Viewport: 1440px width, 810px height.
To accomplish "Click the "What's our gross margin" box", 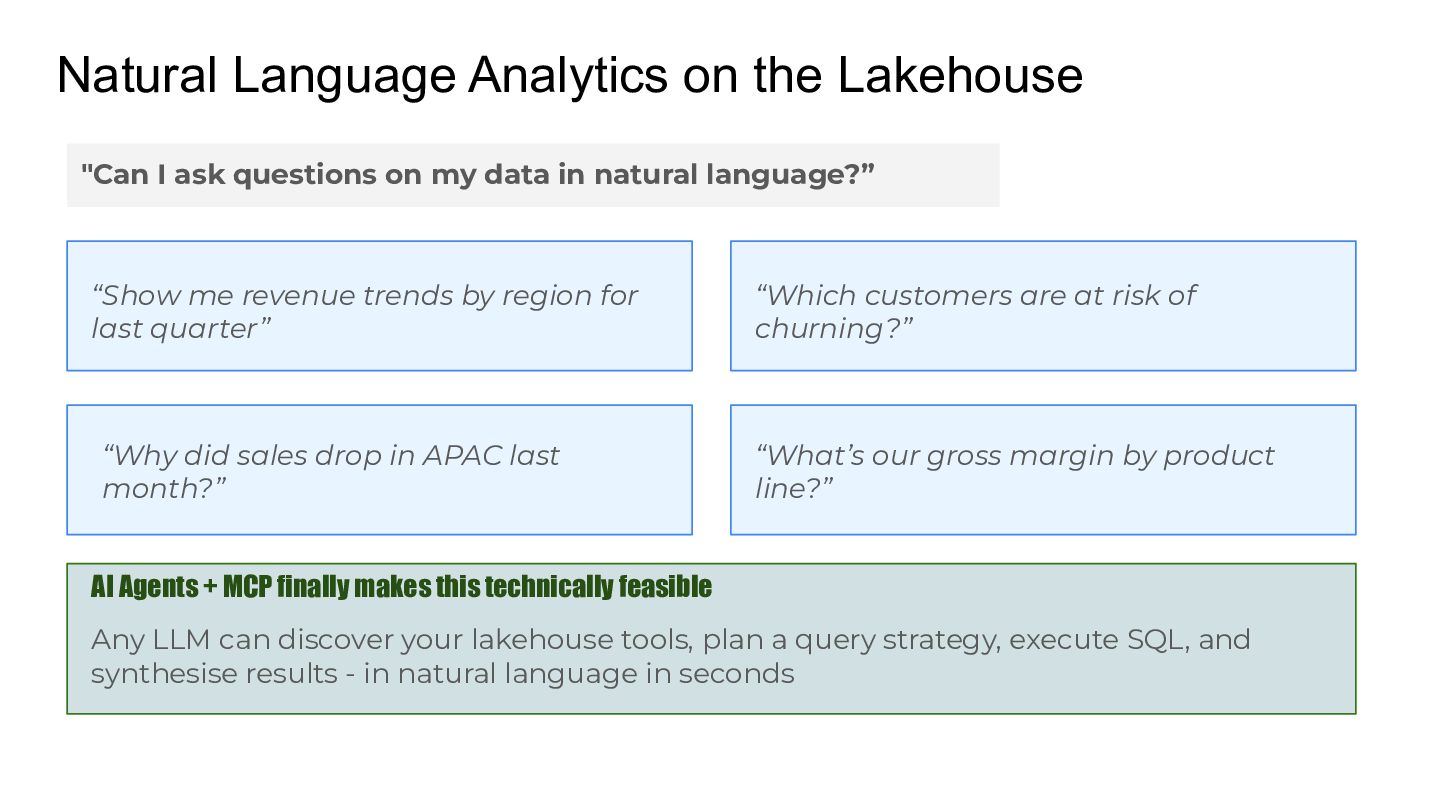I will tap(1042, 470).
